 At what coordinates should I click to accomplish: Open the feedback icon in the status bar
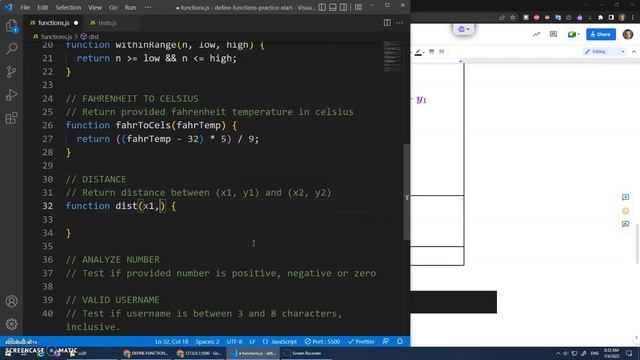(x=385, y=342)
